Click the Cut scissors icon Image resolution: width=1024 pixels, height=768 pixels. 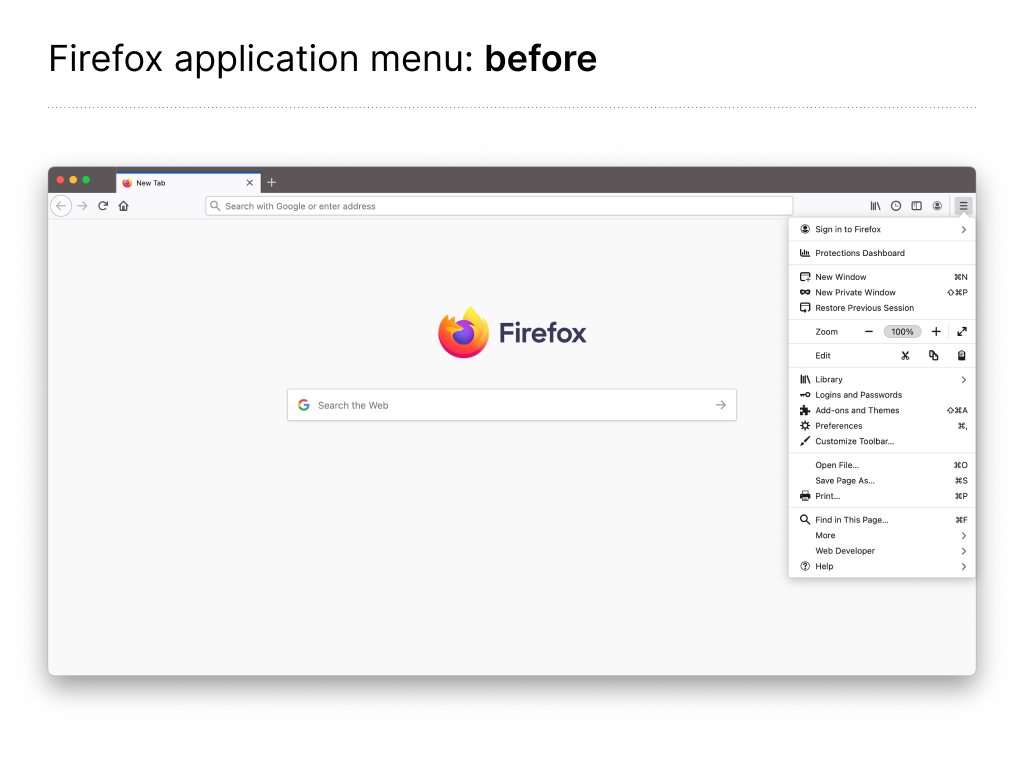pos(905,356)
